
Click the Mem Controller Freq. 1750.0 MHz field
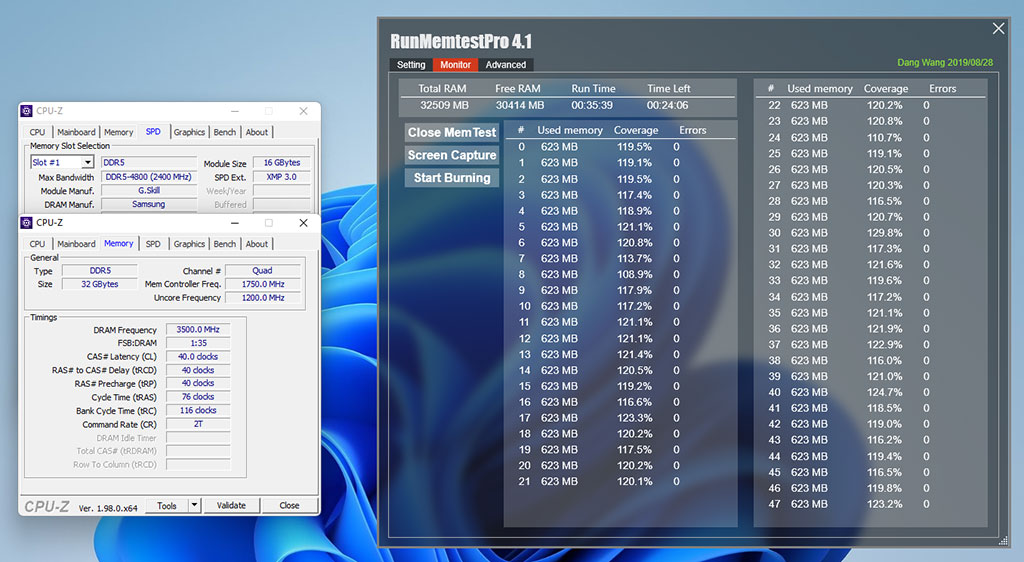(263, 284)
